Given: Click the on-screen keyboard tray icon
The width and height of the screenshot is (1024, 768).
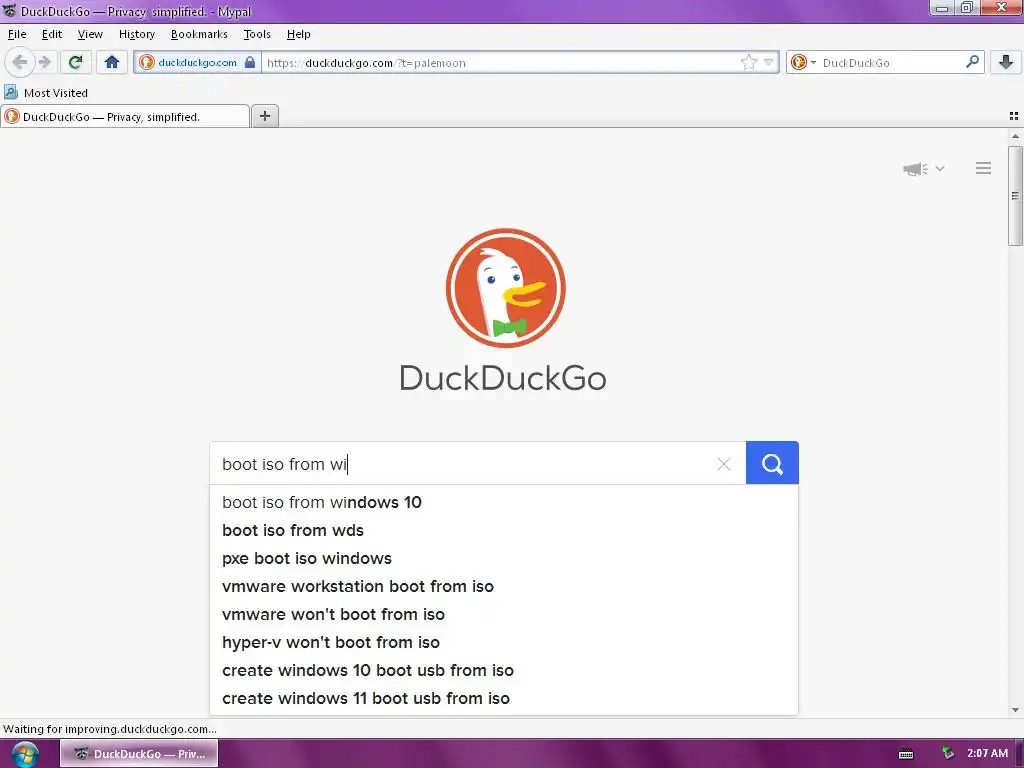Looking at the screenshot, I should (x=906, y=754).
